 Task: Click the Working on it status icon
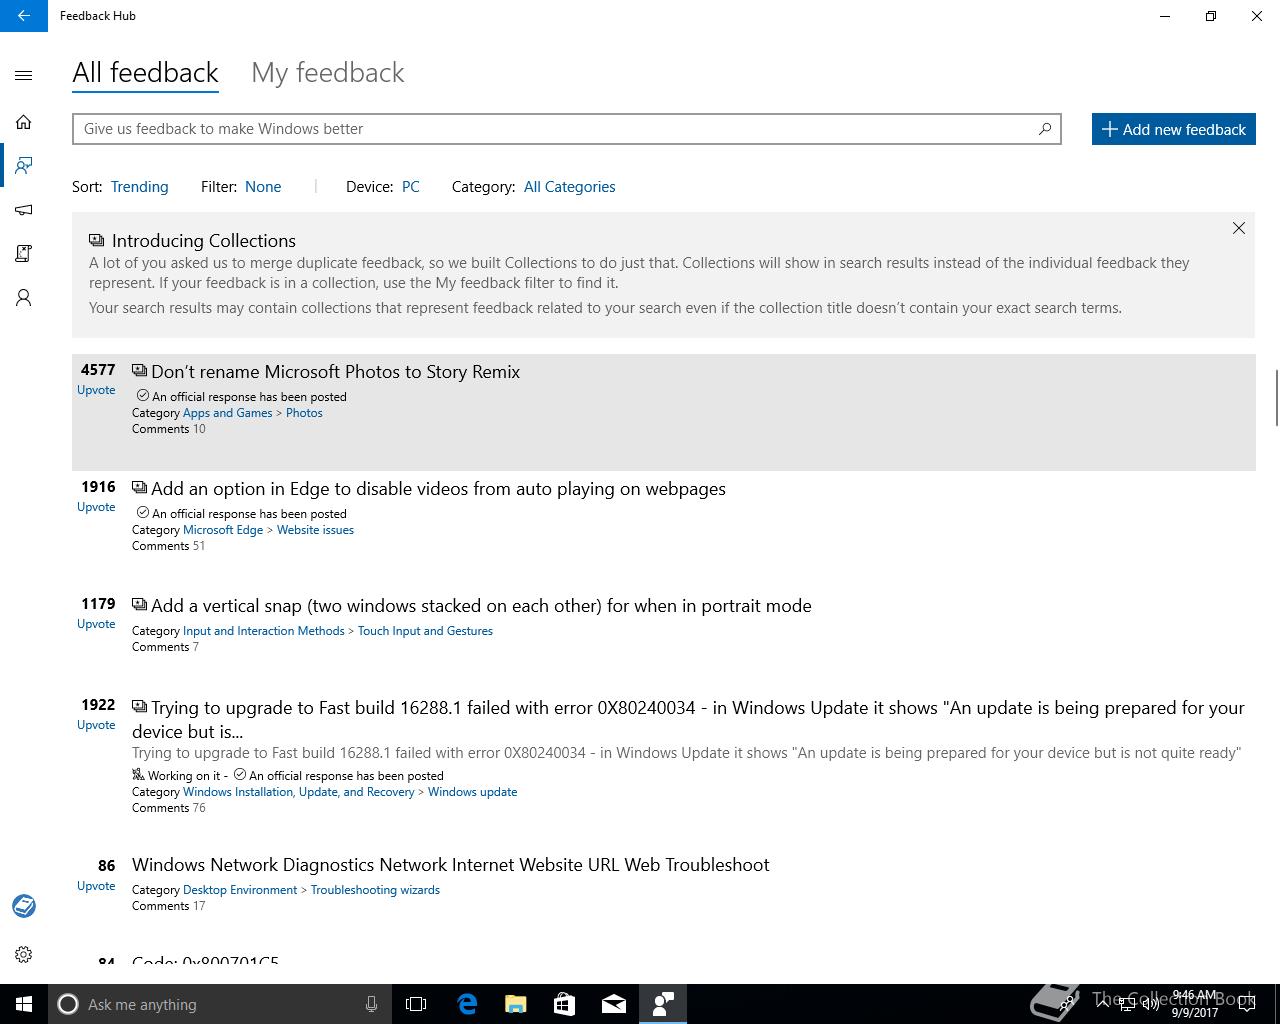[x=138, y=775]
